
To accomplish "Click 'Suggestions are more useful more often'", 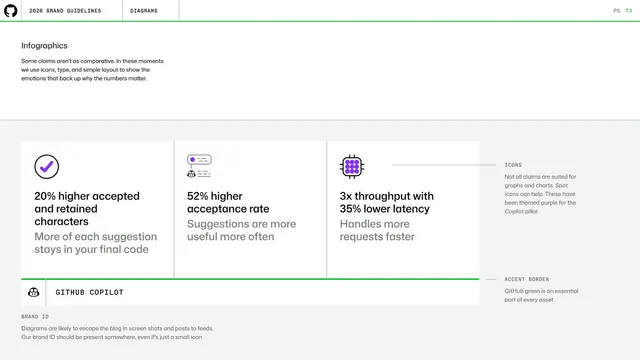I will tap(242, 230).
